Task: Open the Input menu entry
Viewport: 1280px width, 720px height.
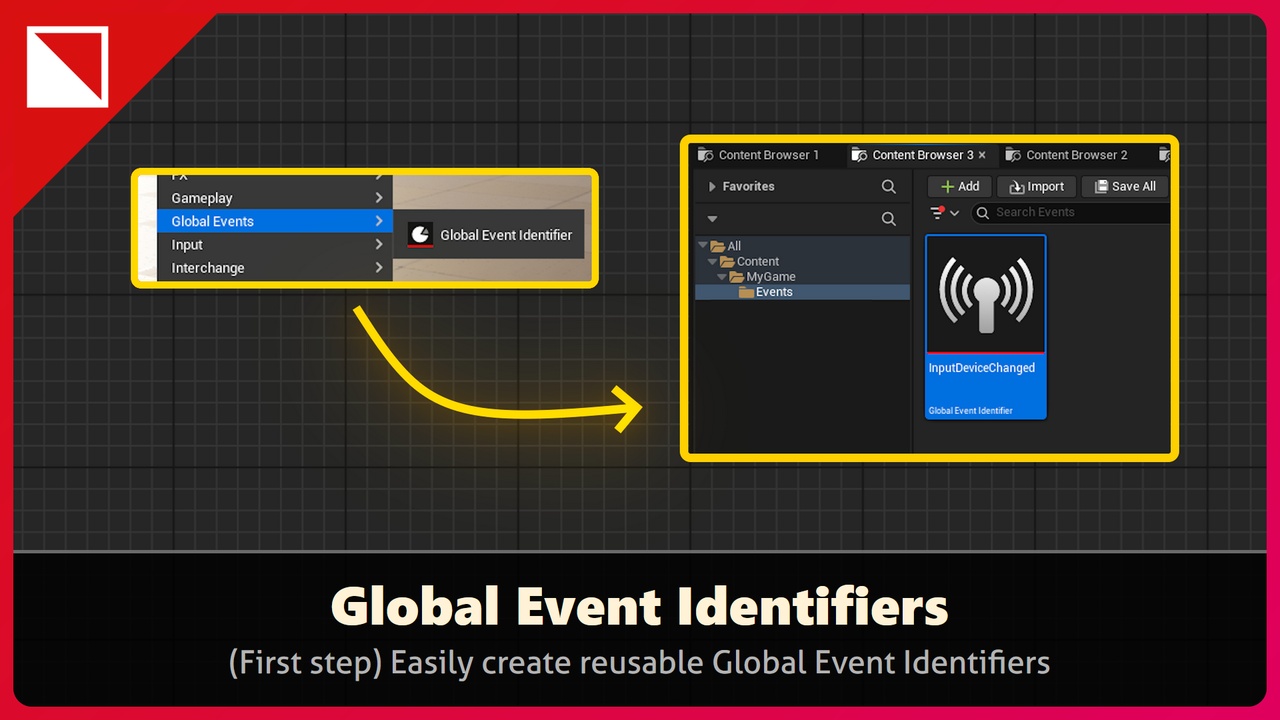Action: point(275,244)
